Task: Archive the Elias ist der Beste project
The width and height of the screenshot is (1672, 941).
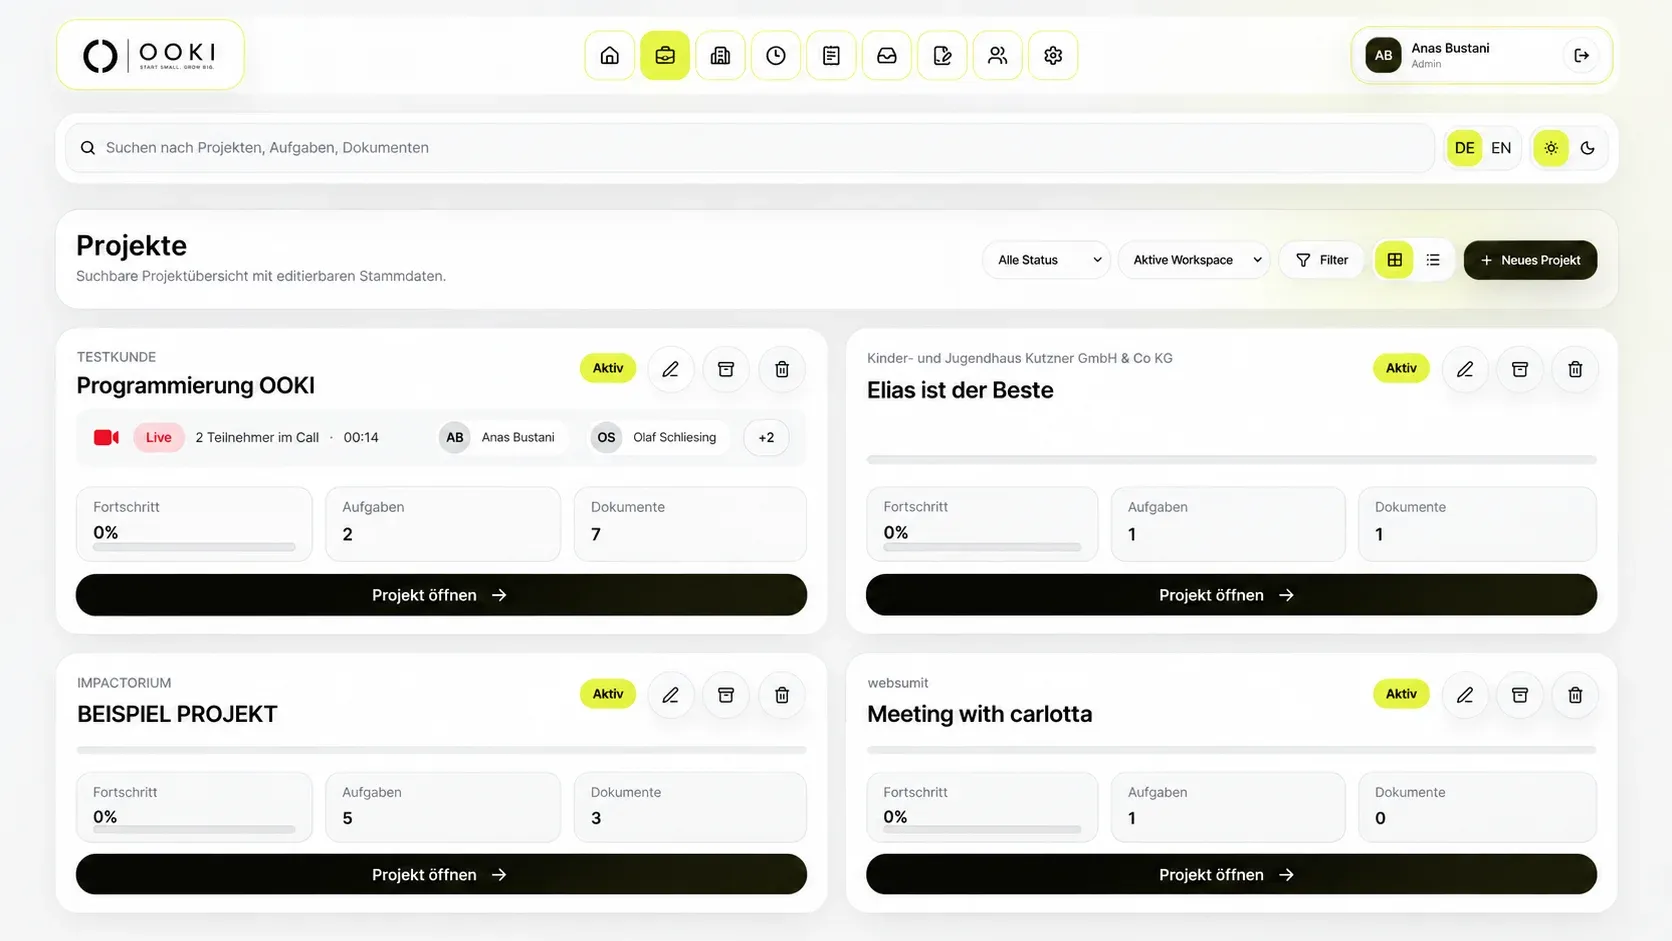Action: tap(1520, 369)
